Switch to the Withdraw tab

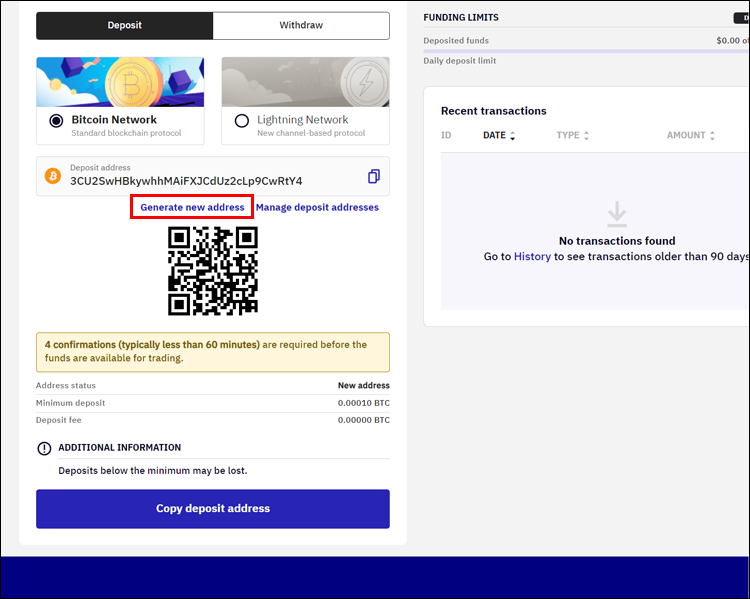(301, 25)
